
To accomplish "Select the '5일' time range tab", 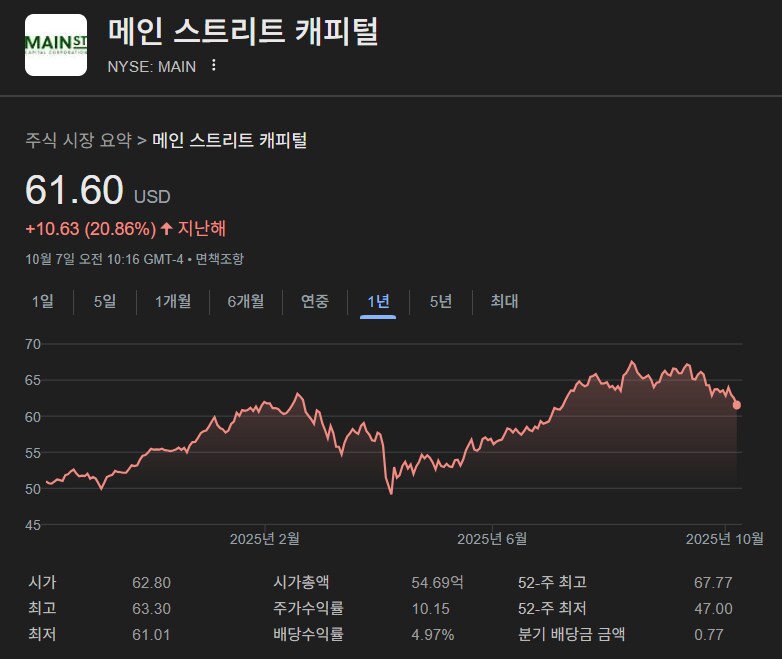I will [105, 302].
